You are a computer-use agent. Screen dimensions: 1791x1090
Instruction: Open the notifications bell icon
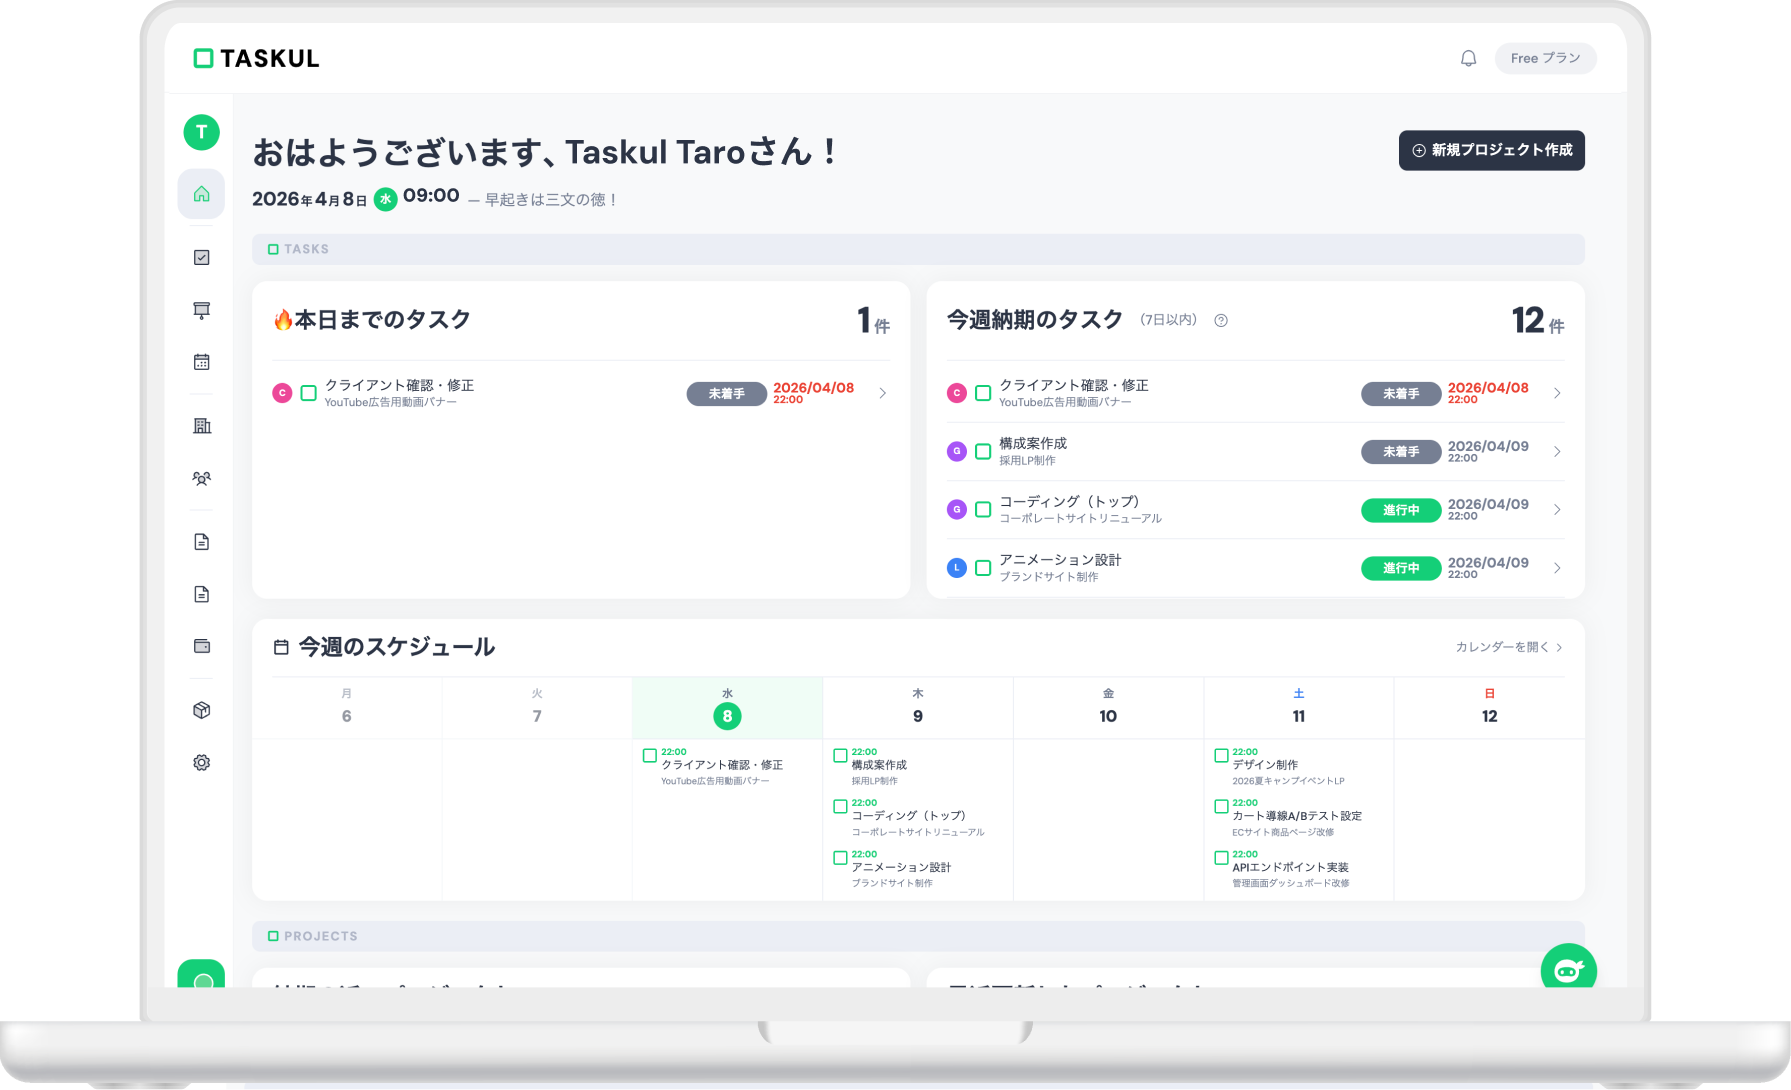point(1468,58)
